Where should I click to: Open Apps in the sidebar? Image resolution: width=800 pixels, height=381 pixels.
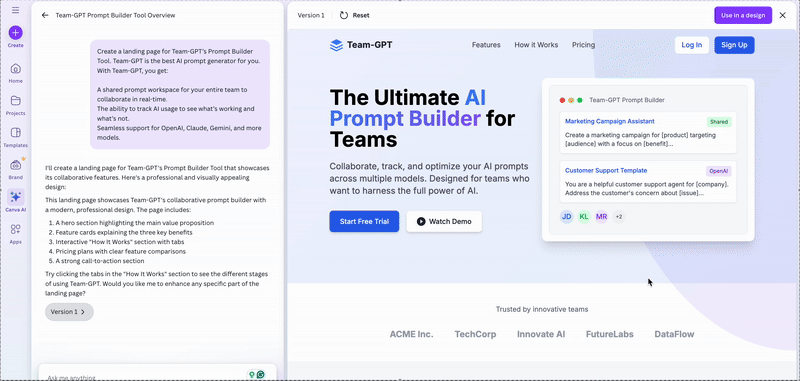click(x=15, y=234)
